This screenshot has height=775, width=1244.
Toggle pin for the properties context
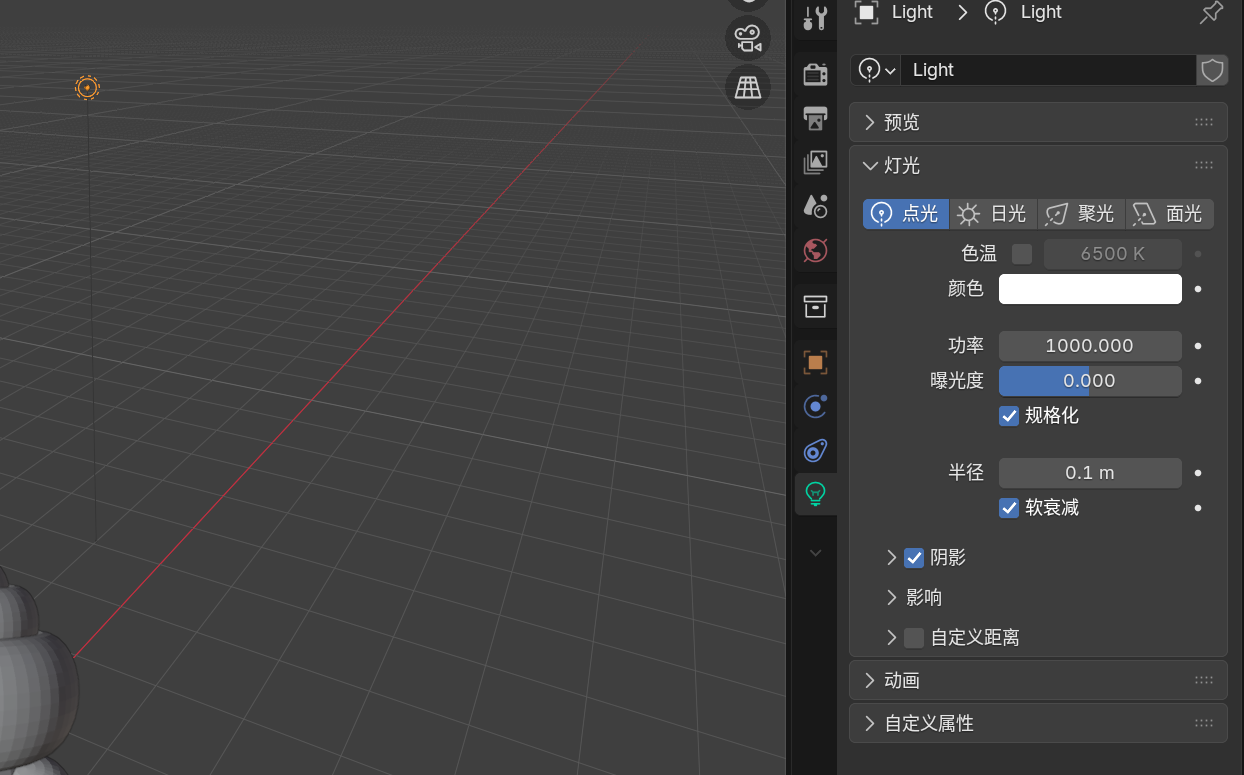[x=1211, y=12]
